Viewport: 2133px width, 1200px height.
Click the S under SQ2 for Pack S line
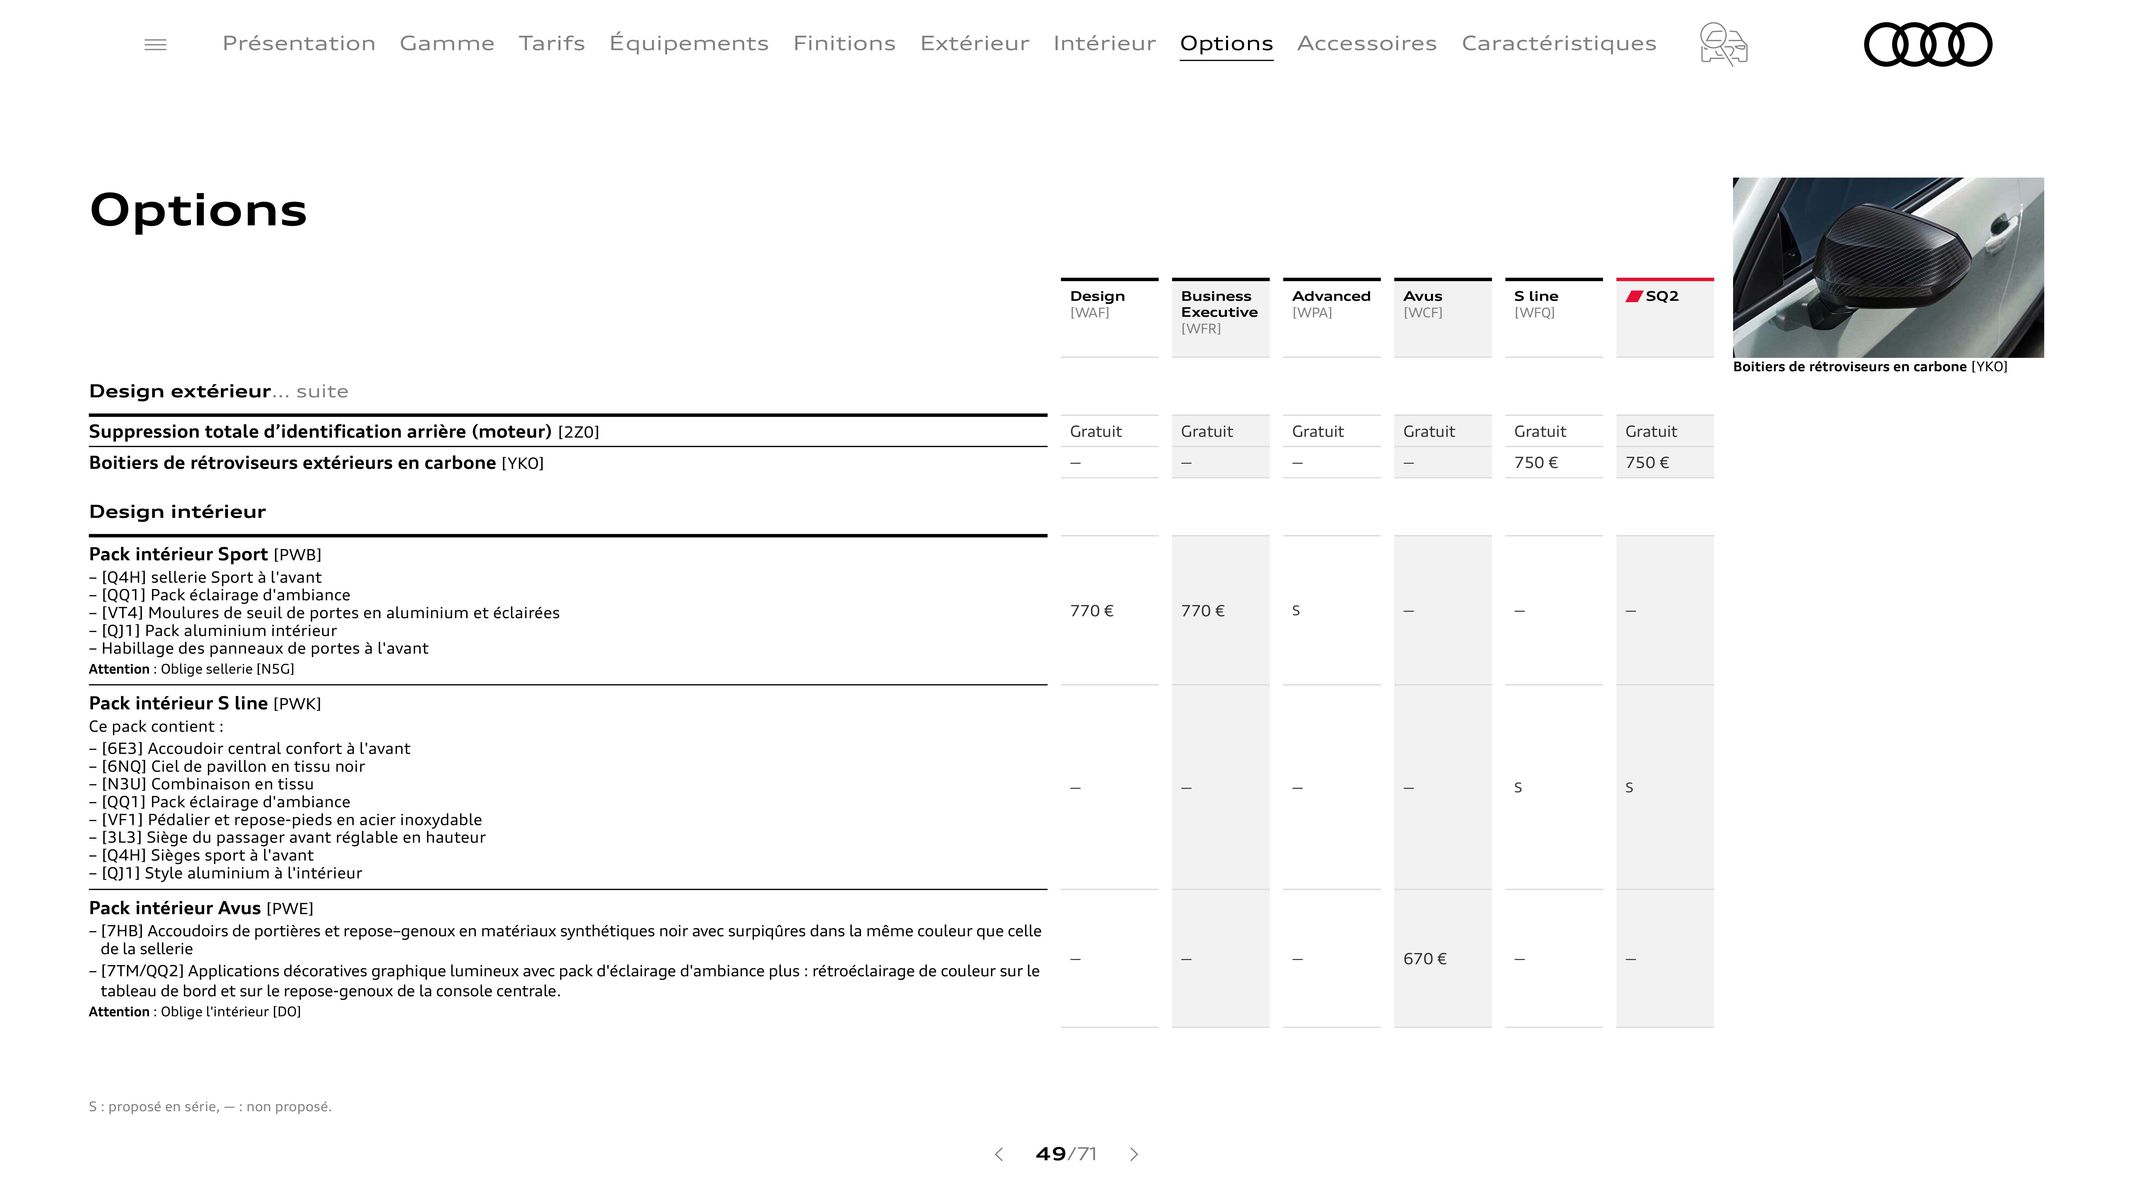point(1629,787)
